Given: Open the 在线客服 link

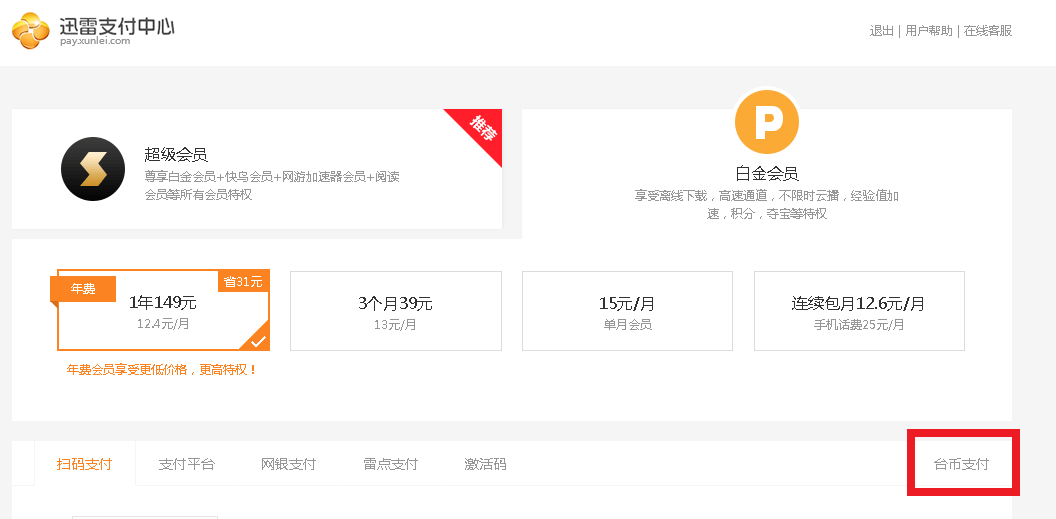Looking at the screenshot, I should [988, 31].
